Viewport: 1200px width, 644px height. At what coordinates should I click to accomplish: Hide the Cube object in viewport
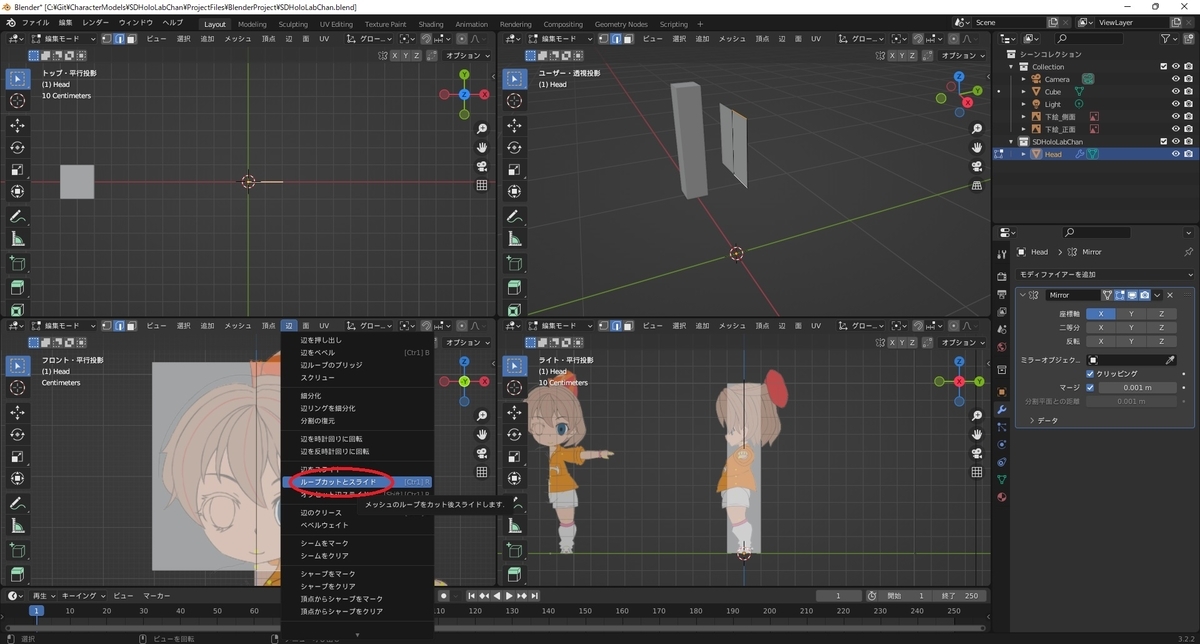[x=1175, y=91]
